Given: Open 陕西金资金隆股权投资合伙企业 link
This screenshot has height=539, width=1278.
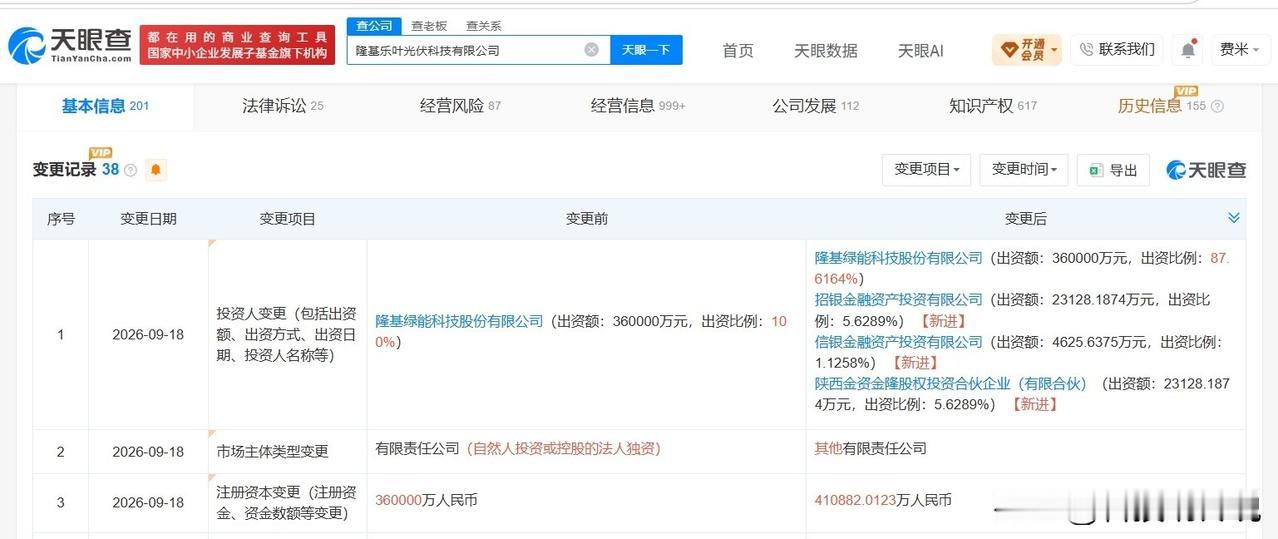Looking at the screenshot, I should (x=951, y=384).
